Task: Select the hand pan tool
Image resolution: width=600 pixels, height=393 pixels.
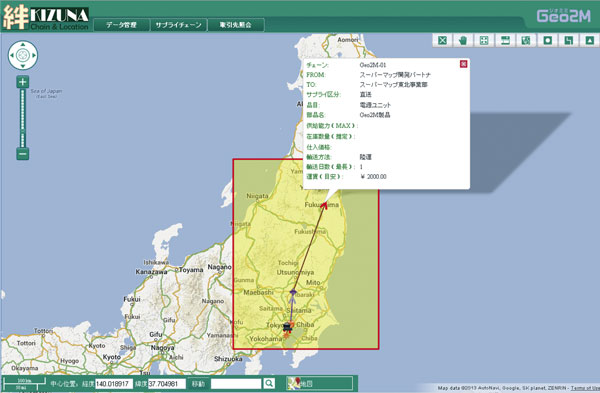Action: [x=463, y=40]
